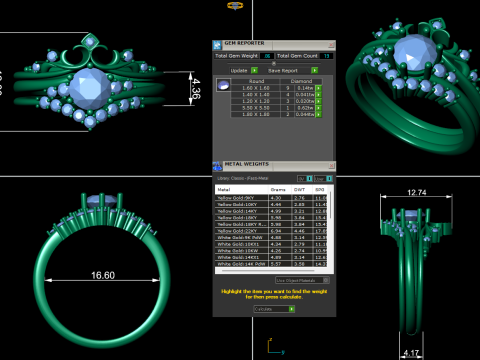Image resolution: width=480 pixels, height=360 pixels.
Task: Toggle the Use Object Materials checkbox
Action: click(x=326, y=280)
